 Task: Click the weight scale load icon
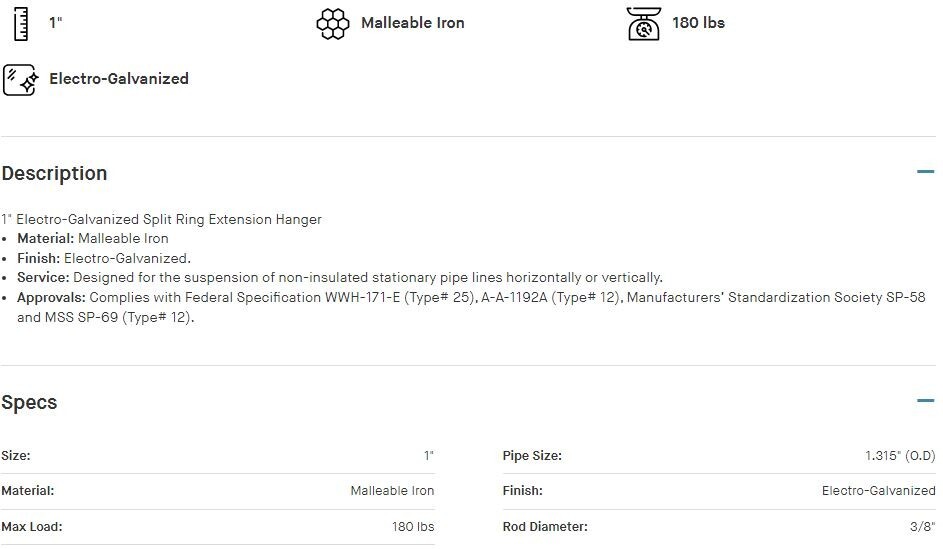pos(644,23)
